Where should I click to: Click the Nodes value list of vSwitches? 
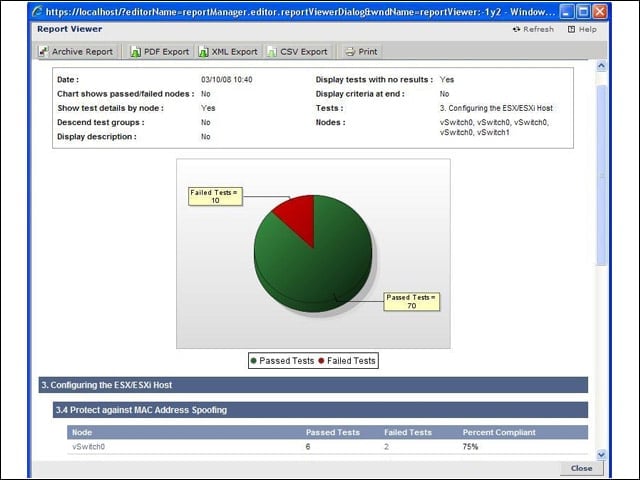click(494, 127)
